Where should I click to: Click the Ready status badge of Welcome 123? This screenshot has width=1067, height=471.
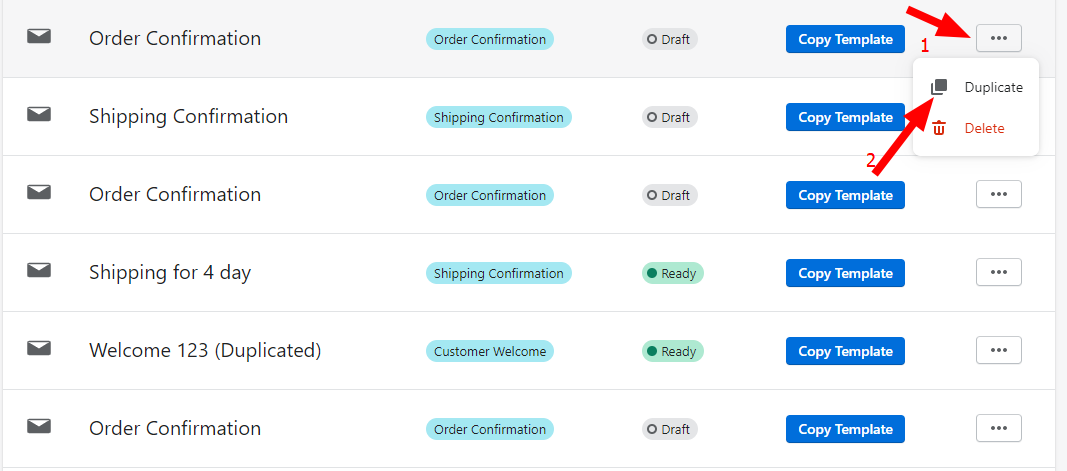[x=672, y=352]
